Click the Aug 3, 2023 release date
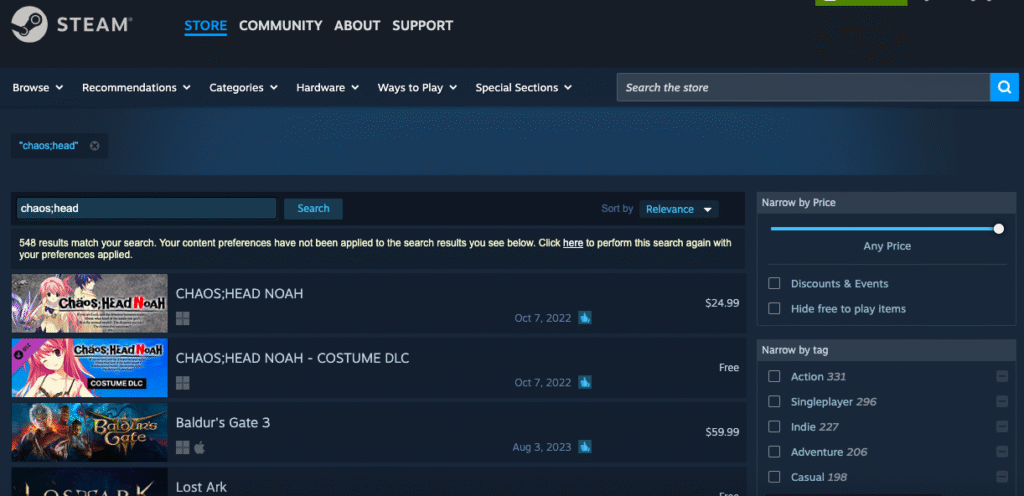Image resolution: width=1024 pixels, height=496 pixels. [x=541, y=447]
